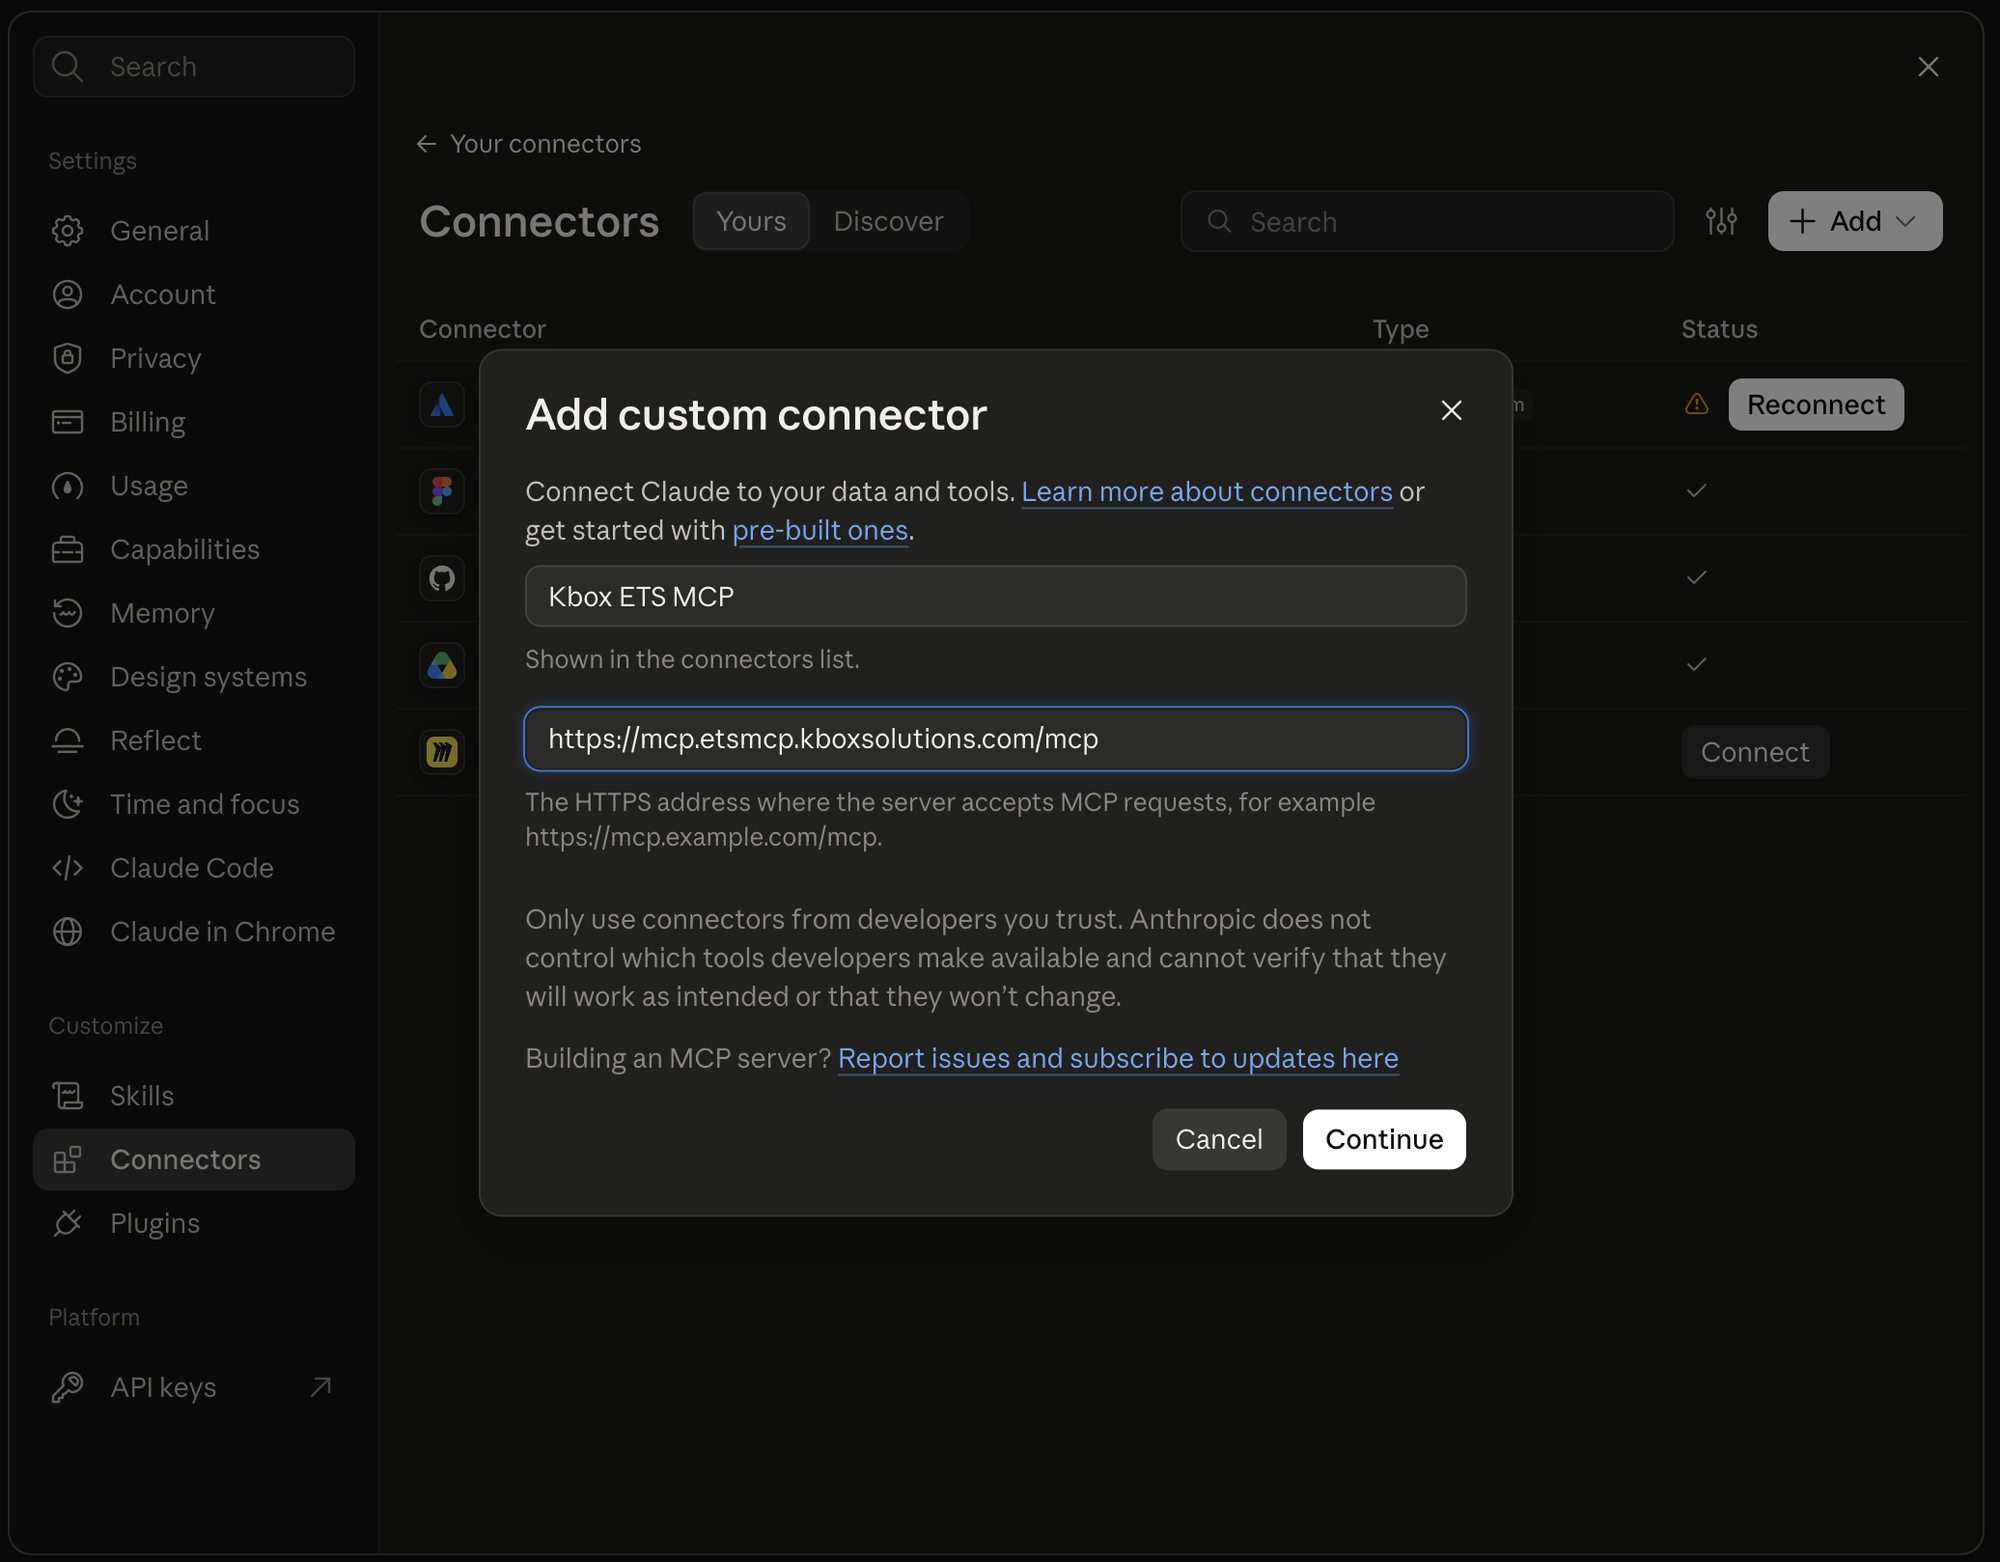The width and height of the screenshot is (2000, 1562).
Task: Select Connectors in the Customize section
Action: click(x=193, y=1160)
